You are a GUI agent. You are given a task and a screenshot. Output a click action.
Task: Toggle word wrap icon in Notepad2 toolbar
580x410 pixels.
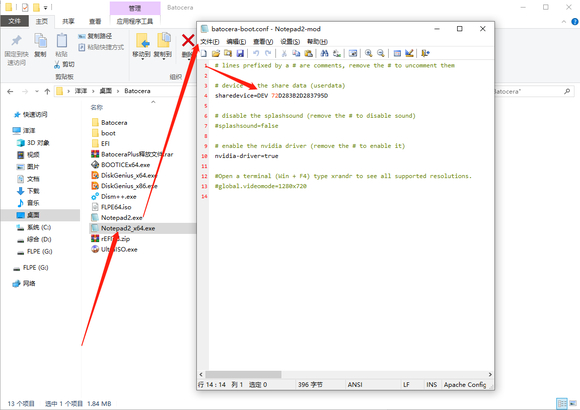[353, 54]
